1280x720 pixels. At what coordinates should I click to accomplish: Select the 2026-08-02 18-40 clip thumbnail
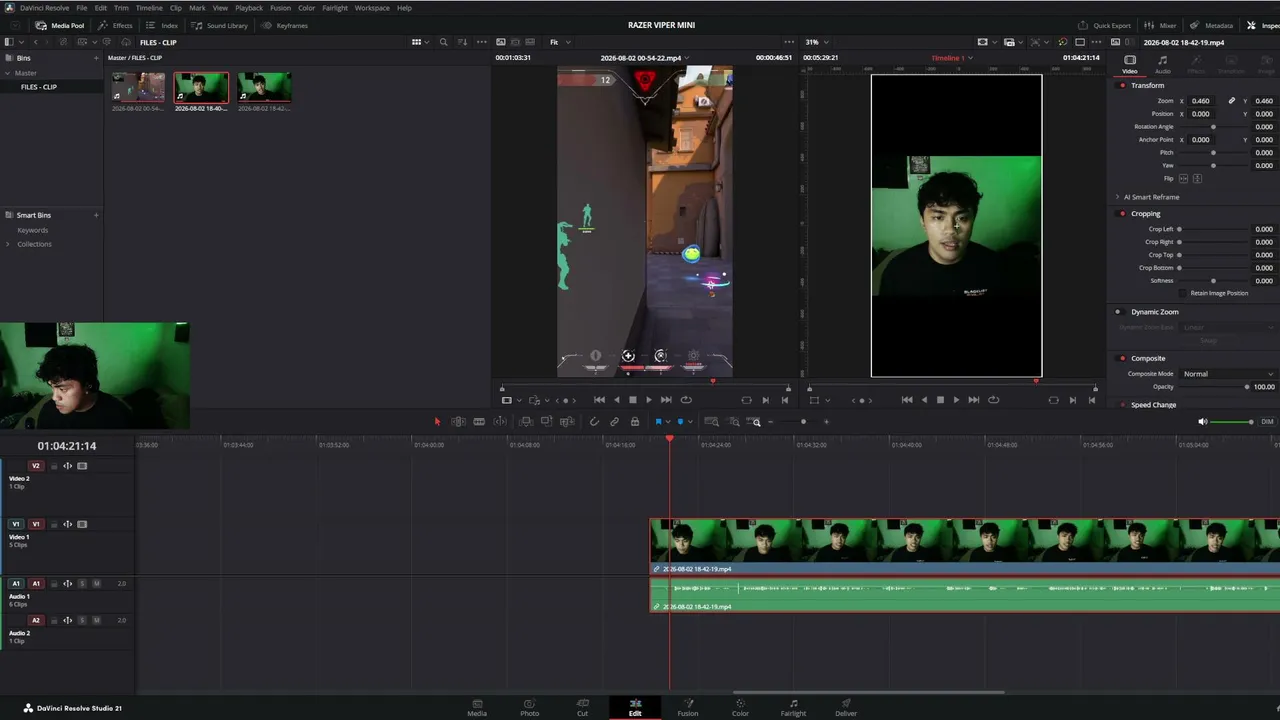click(201, 88)
